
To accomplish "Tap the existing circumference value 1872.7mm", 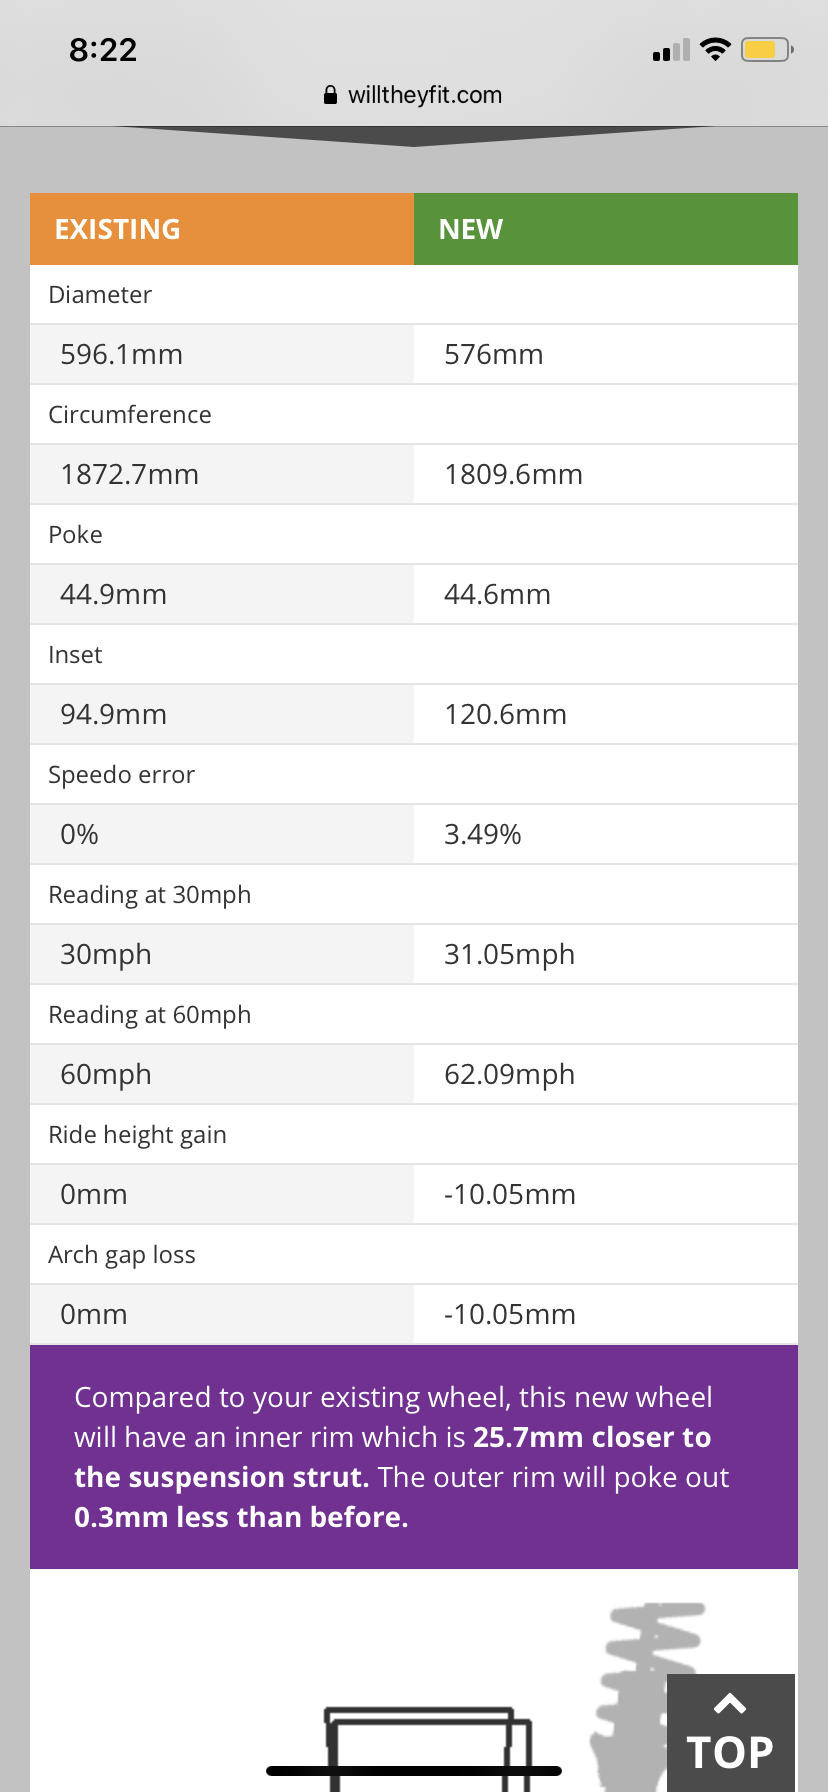I will coord(130,474).
